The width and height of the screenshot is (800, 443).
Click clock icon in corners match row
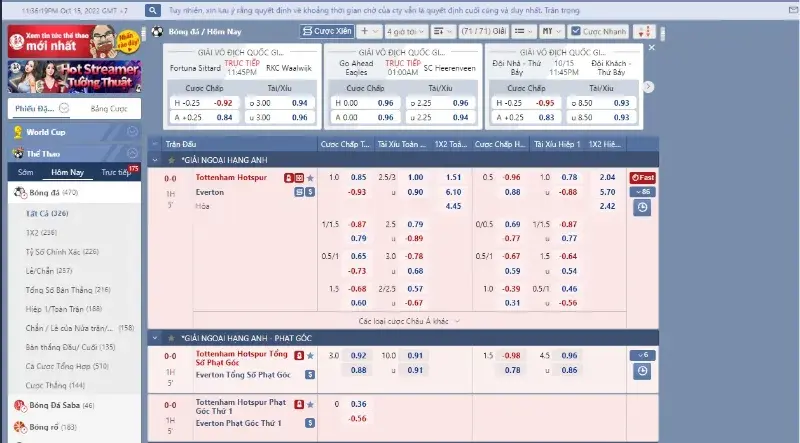click(x=642, y=371)
